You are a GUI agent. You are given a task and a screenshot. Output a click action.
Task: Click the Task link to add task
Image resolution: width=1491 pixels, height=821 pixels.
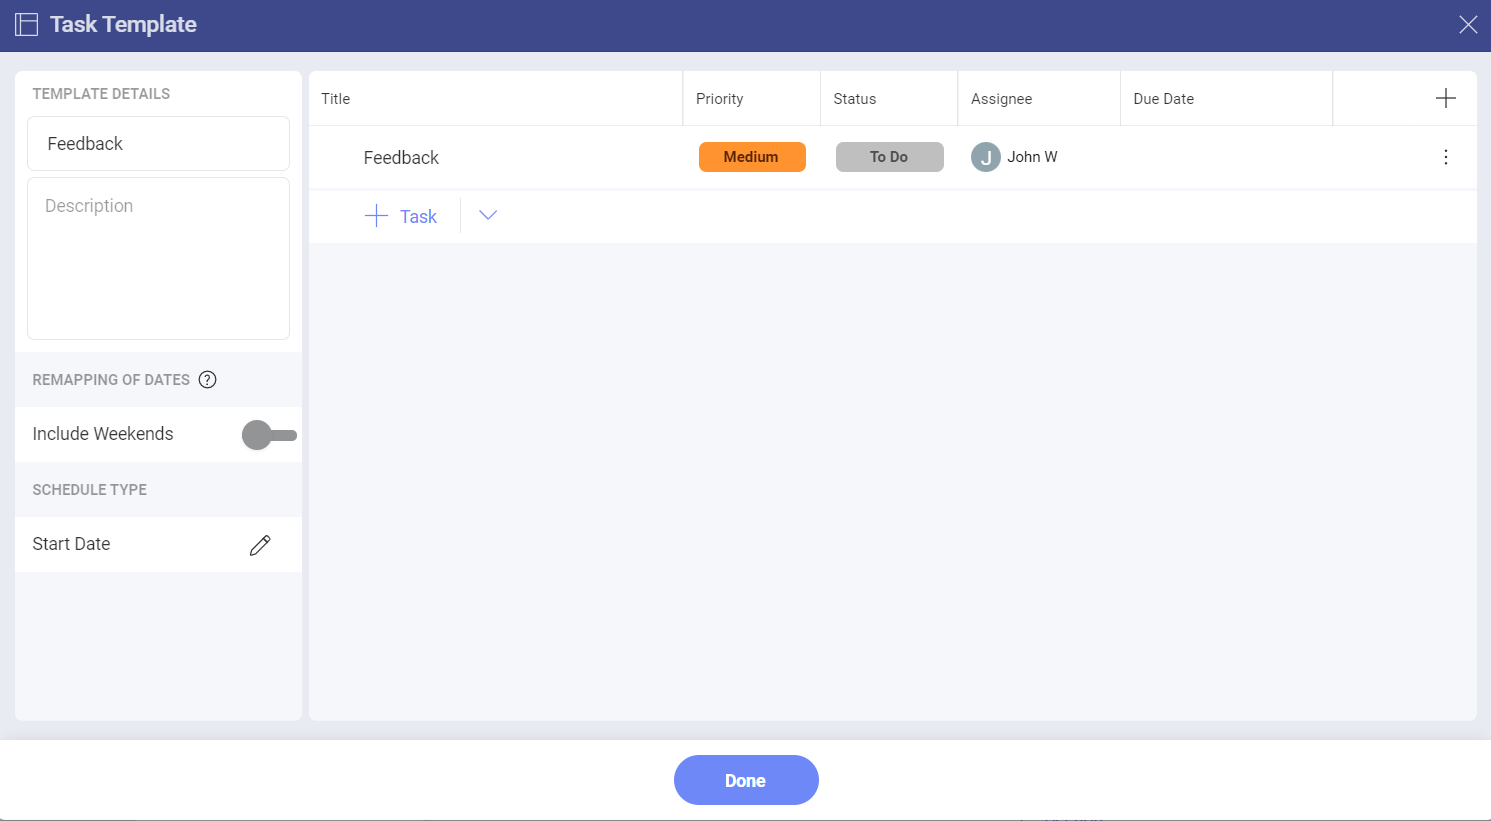click(x=418, y=217)
